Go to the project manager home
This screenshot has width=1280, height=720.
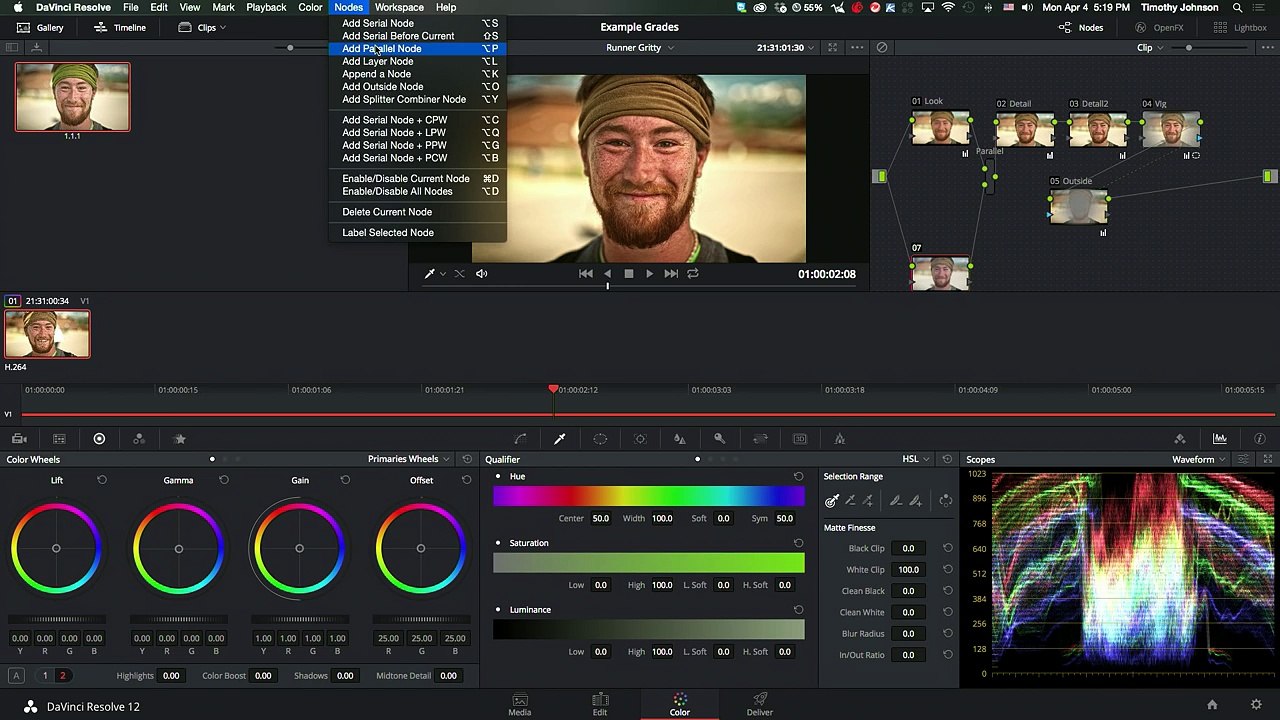click(x=1212, y=705)
